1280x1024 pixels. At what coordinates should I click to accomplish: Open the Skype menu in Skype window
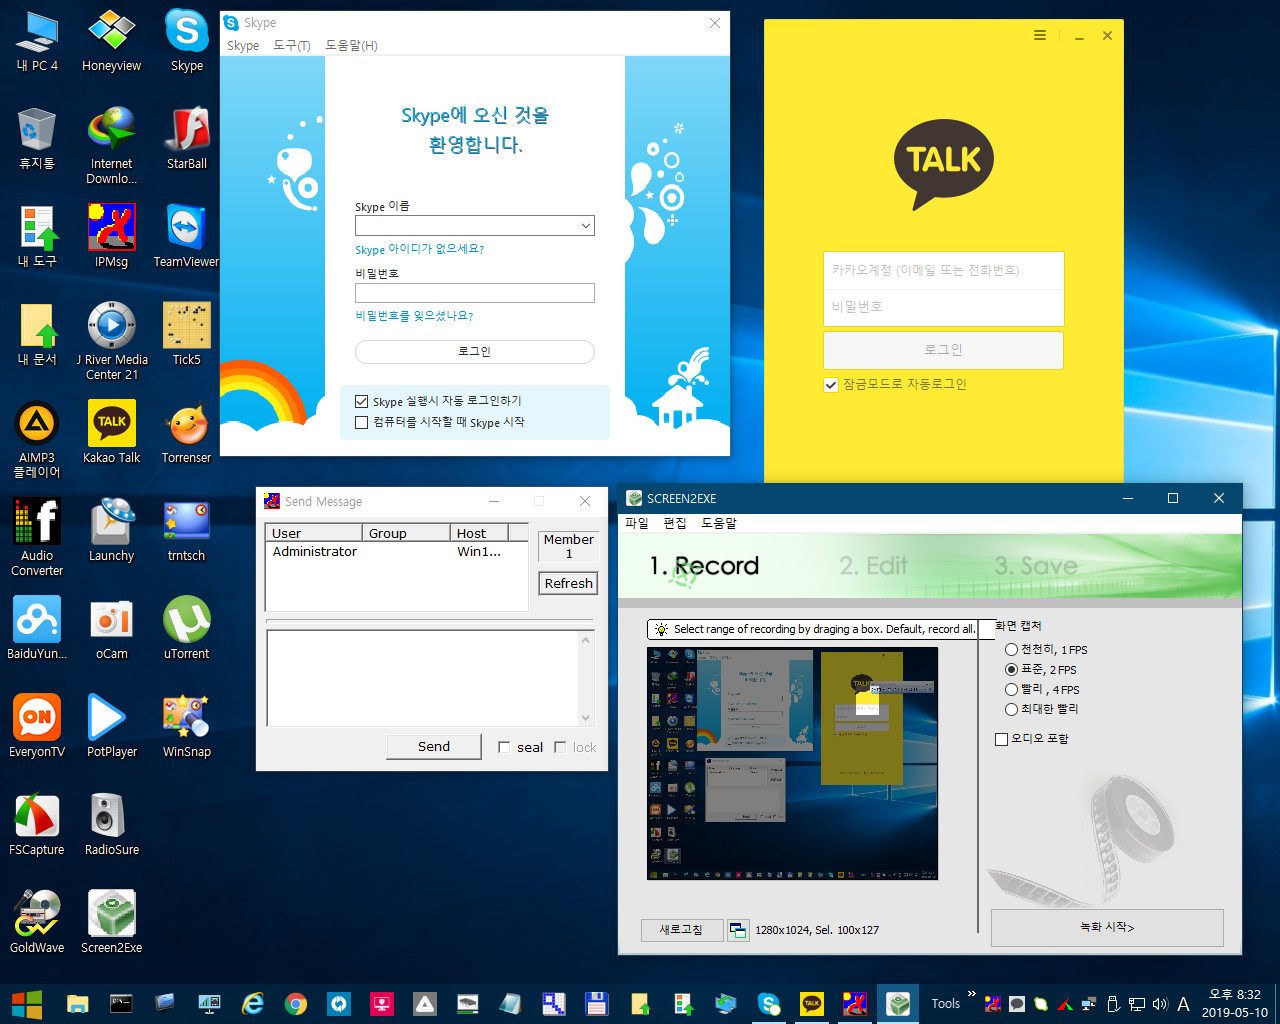[243, 46]
